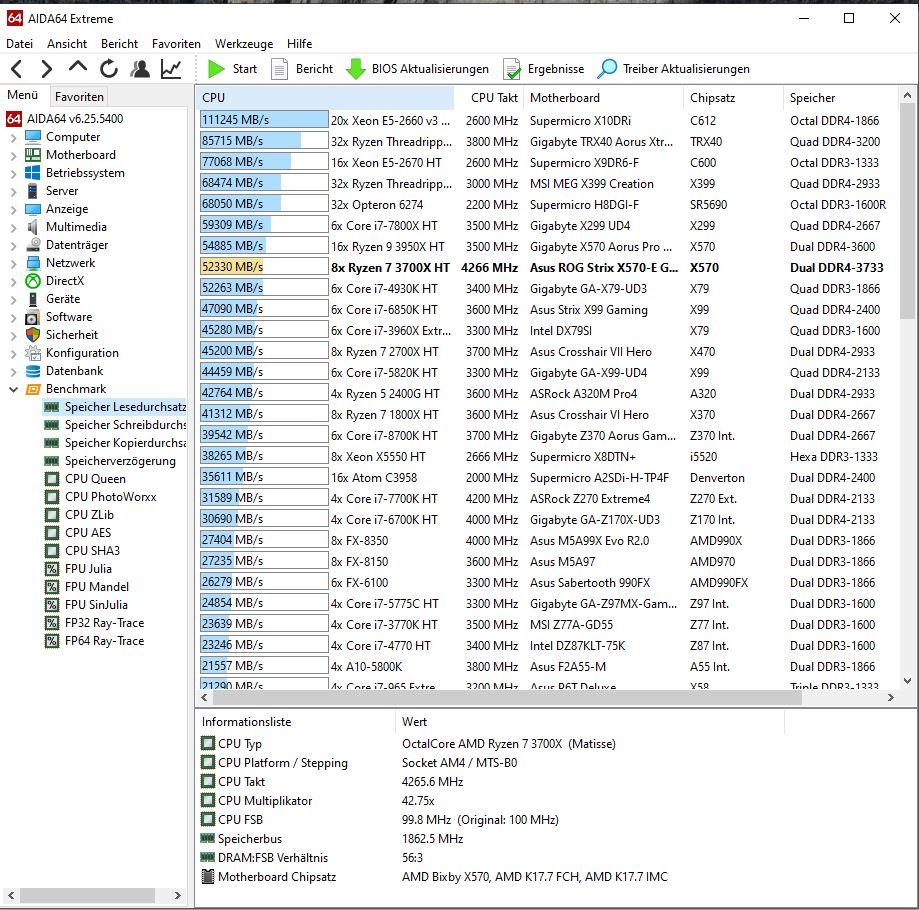919x910 pixels.
Task: Select the DirectX Xbox icon
Action: (33, 281)
